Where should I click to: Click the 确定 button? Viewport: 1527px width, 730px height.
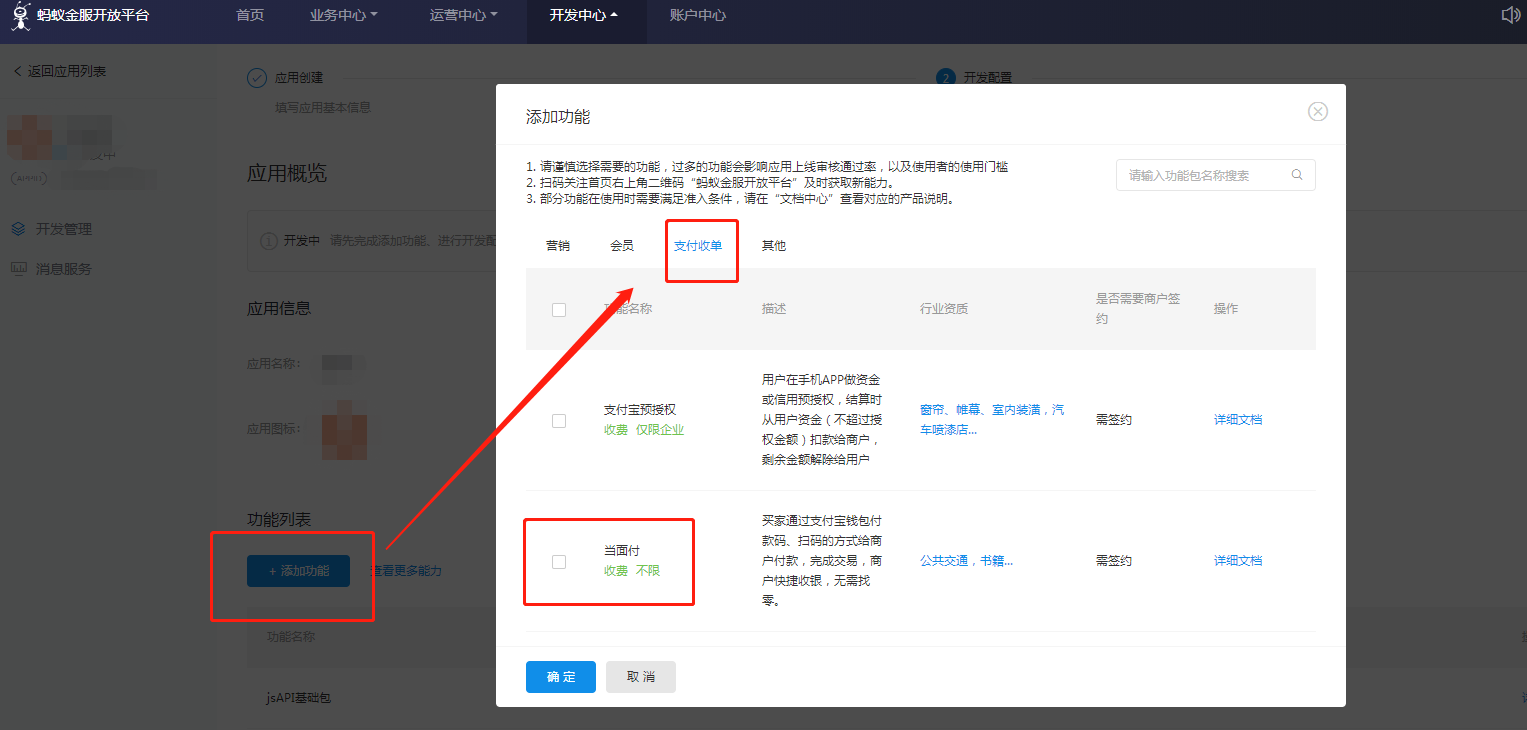click(x=561, y=677)
